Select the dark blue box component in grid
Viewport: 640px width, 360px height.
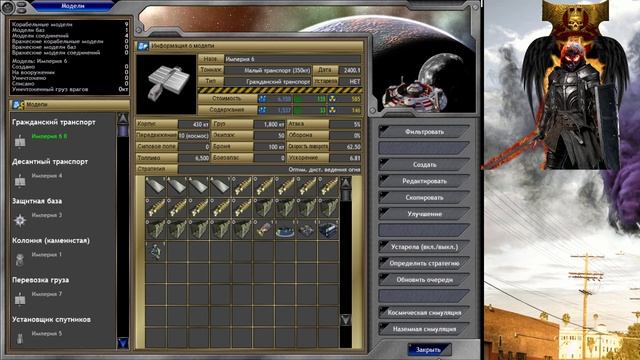click(x=328, y=230)
